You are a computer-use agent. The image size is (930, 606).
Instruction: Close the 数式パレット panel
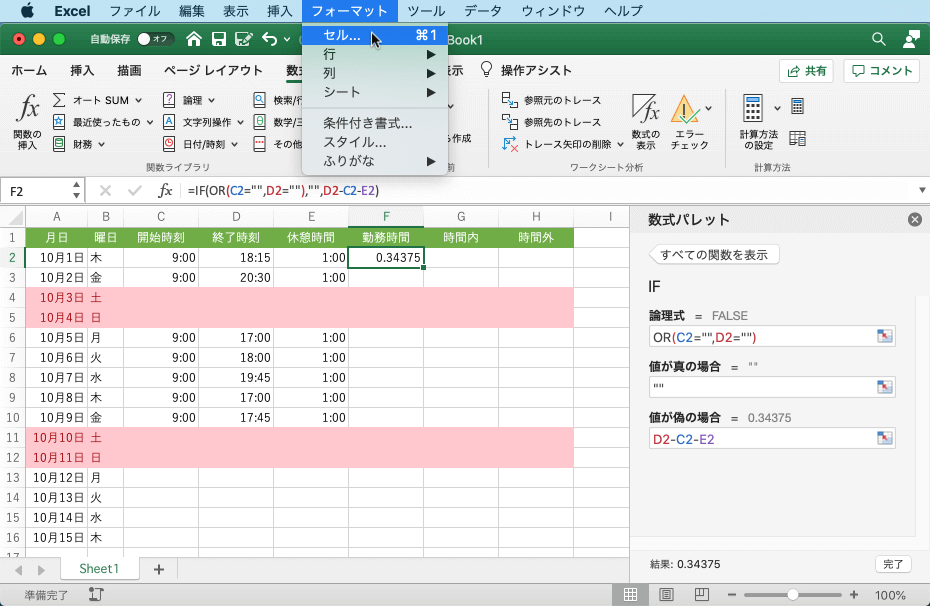(x=915, y=220)
